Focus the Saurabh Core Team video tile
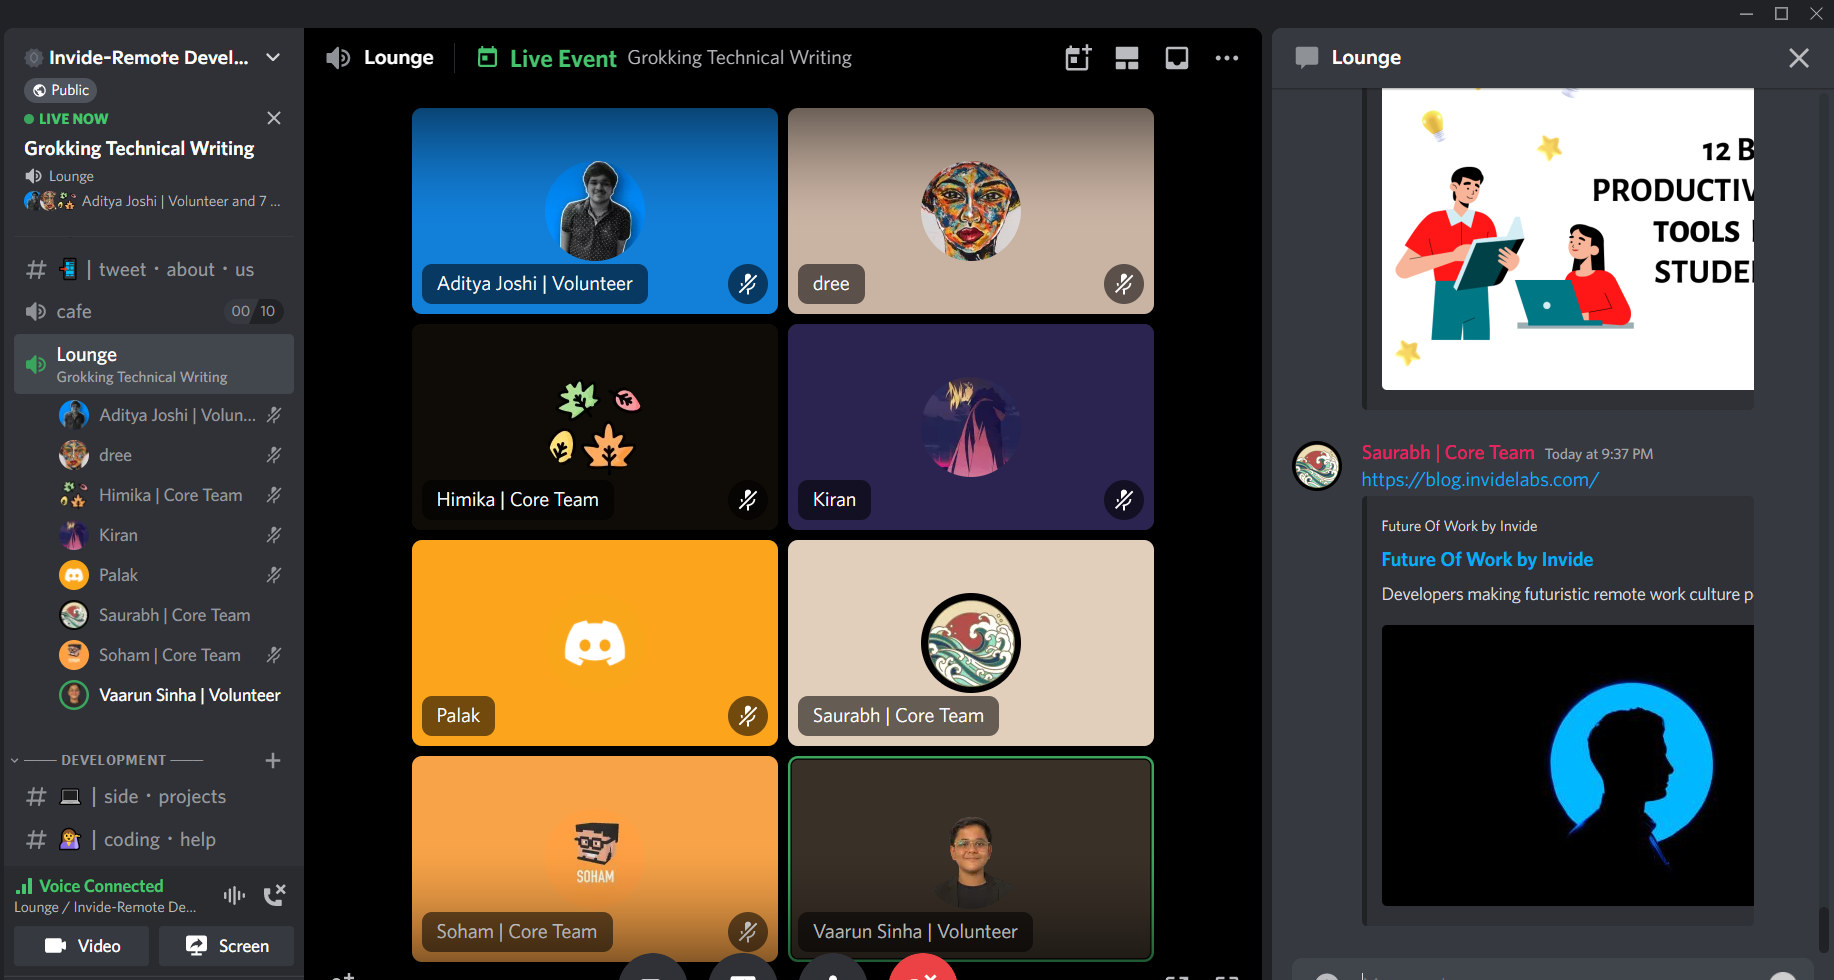The image size is (1834, 980). point(971,643)
